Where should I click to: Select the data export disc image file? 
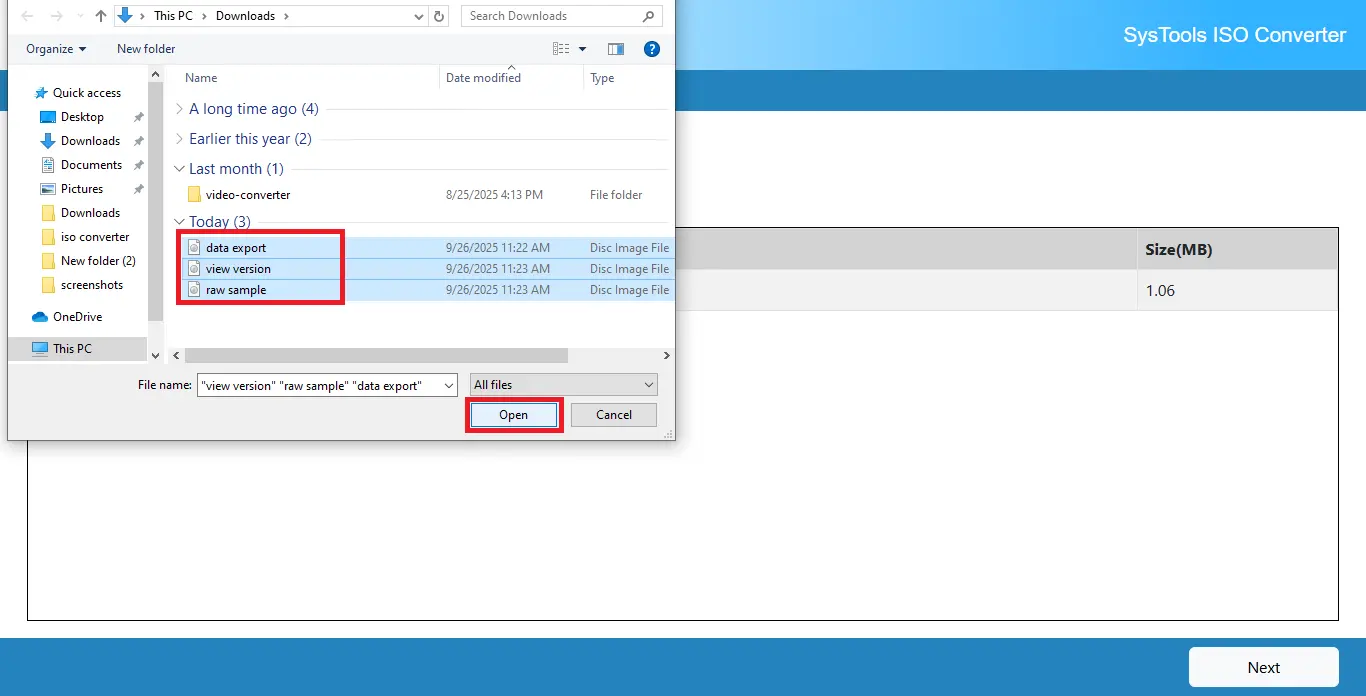point(236,248)
